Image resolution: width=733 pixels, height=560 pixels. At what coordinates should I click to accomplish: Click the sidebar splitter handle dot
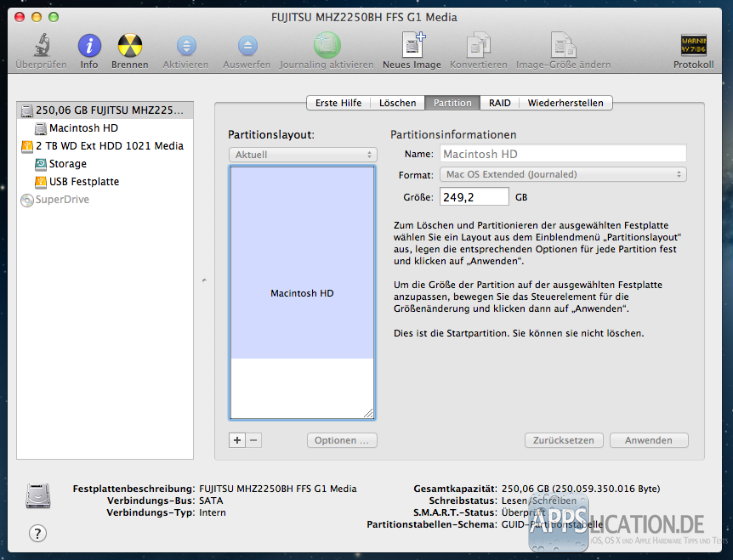[x=204, y=280]
